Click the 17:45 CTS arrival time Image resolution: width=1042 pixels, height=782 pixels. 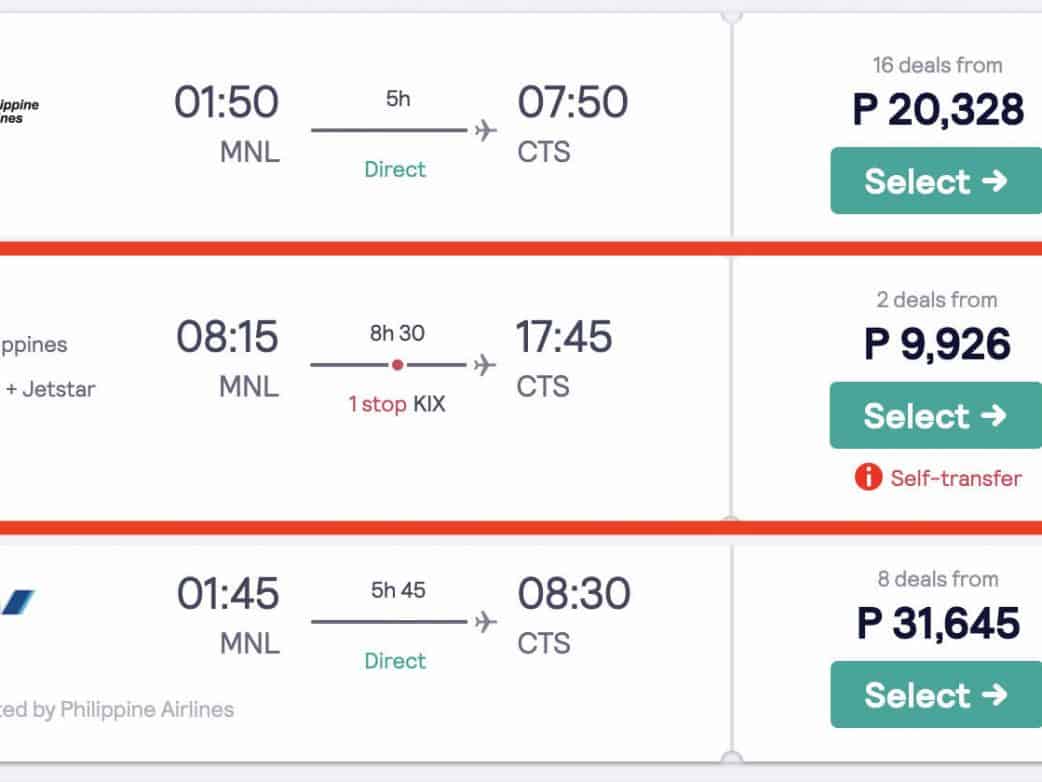tap(563, 338)
